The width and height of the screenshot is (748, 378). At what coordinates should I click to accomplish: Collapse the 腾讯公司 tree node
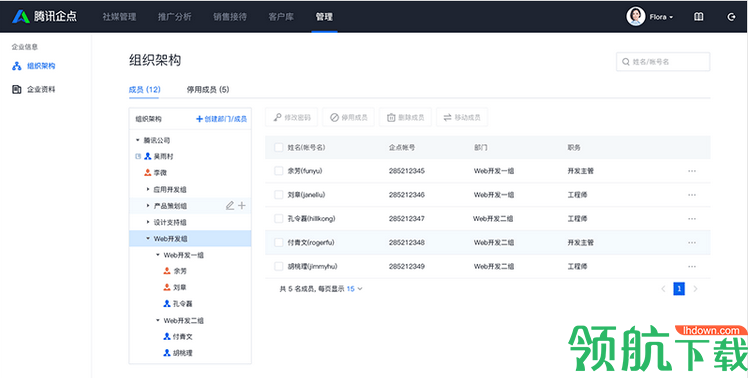click(138, 140)
